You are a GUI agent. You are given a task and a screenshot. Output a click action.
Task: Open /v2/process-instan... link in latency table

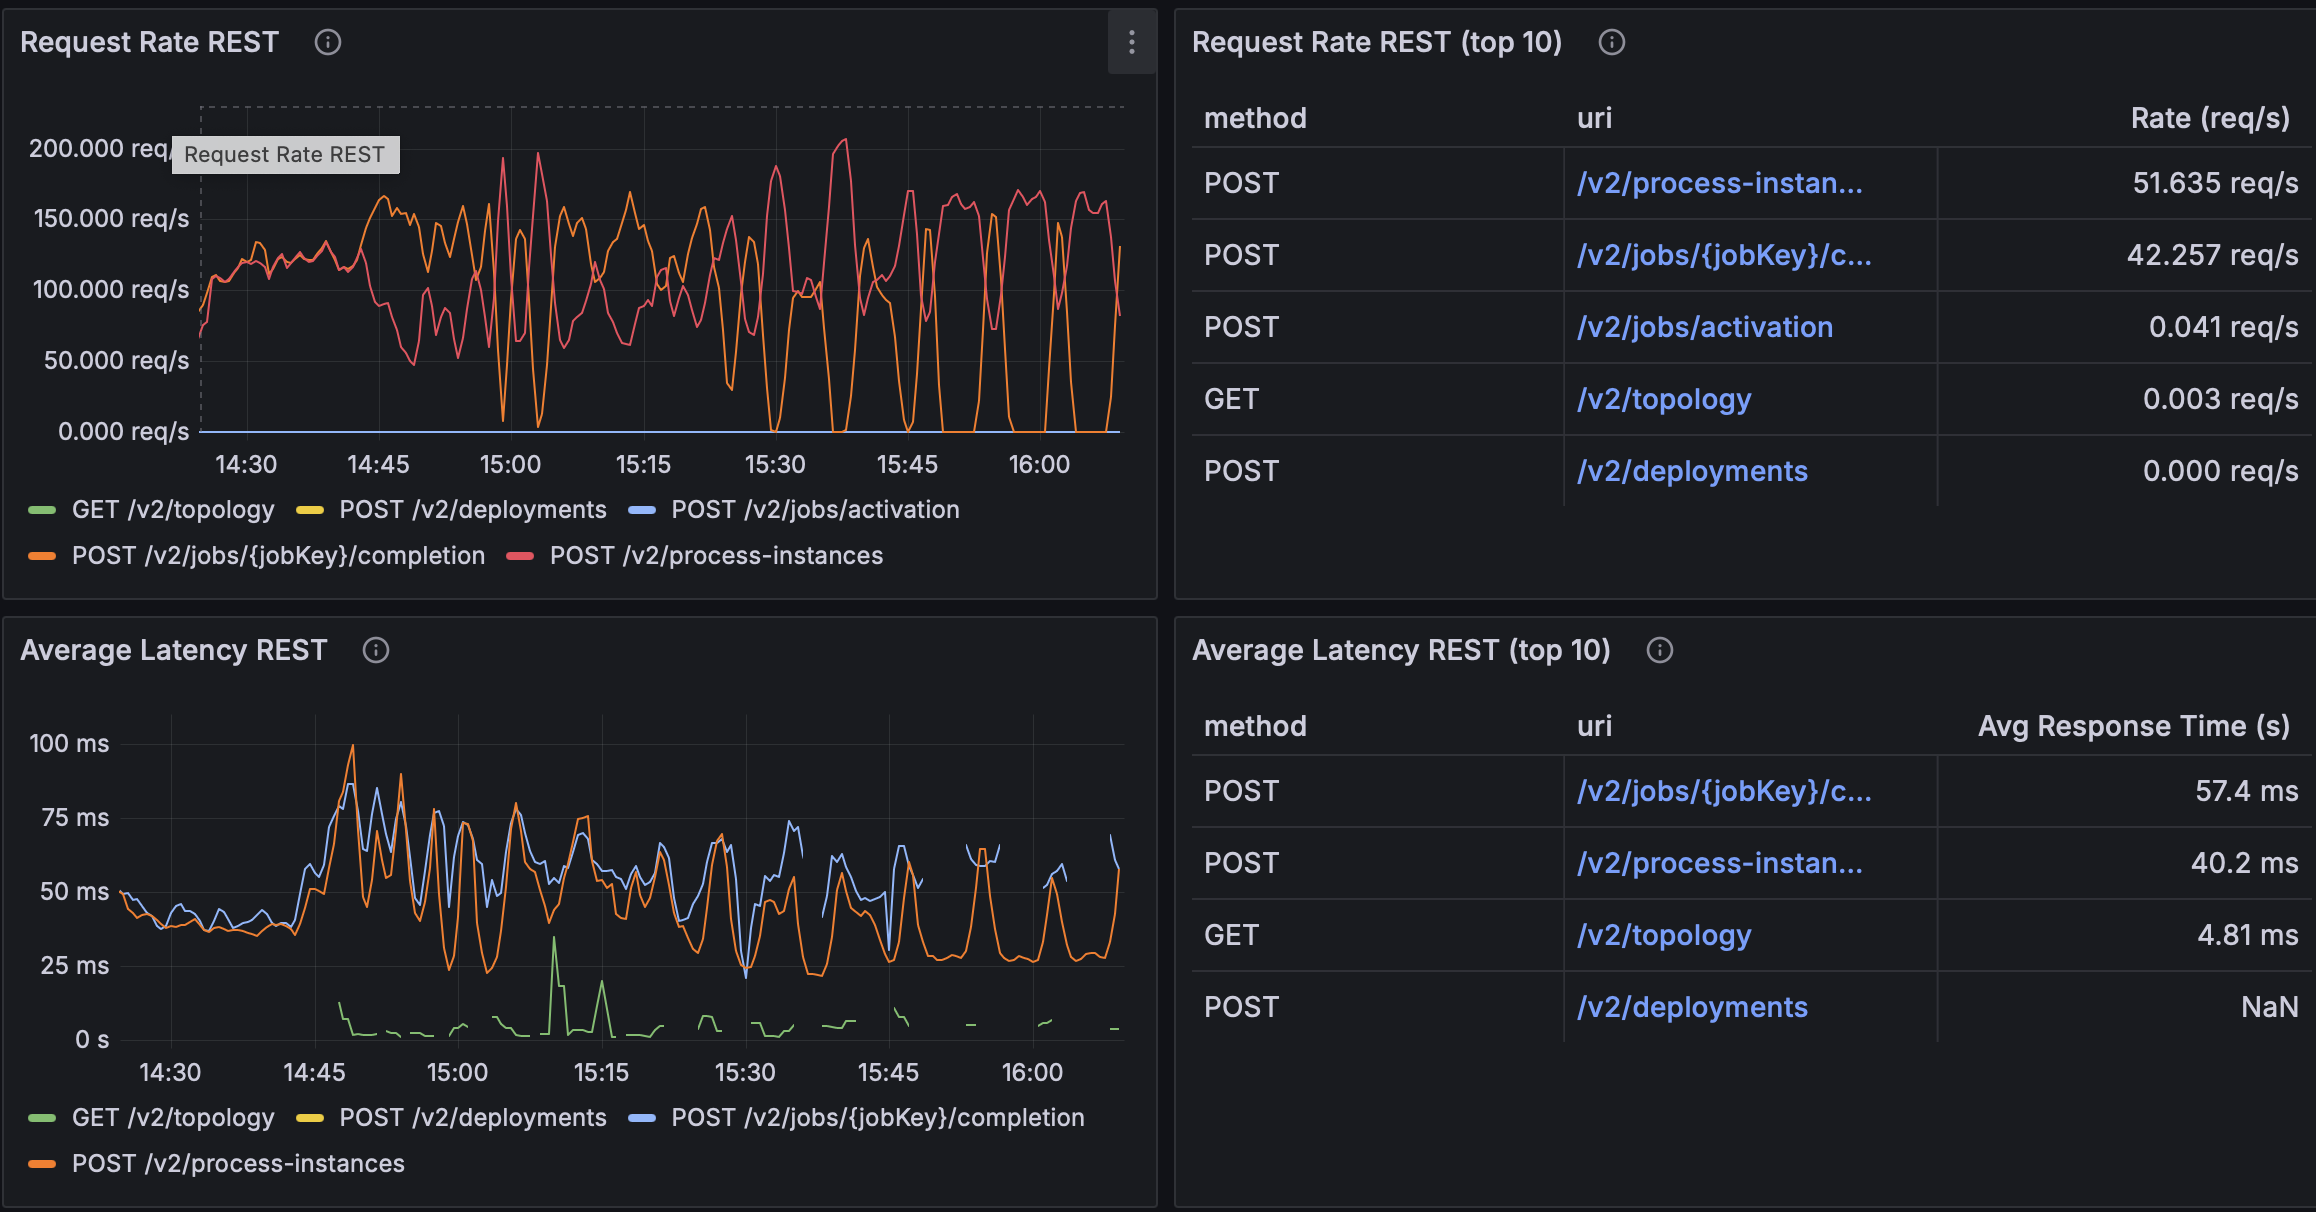pyautogui.click(x=1719, y=863)
